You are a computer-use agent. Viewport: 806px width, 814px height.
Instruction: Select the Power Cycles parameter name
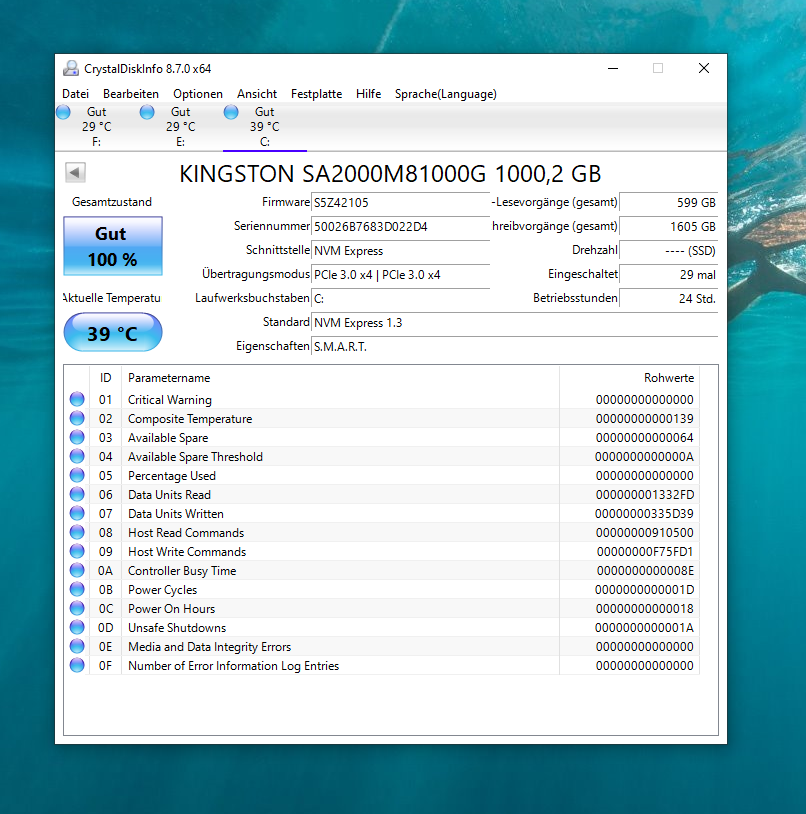[x=162, y=590]
